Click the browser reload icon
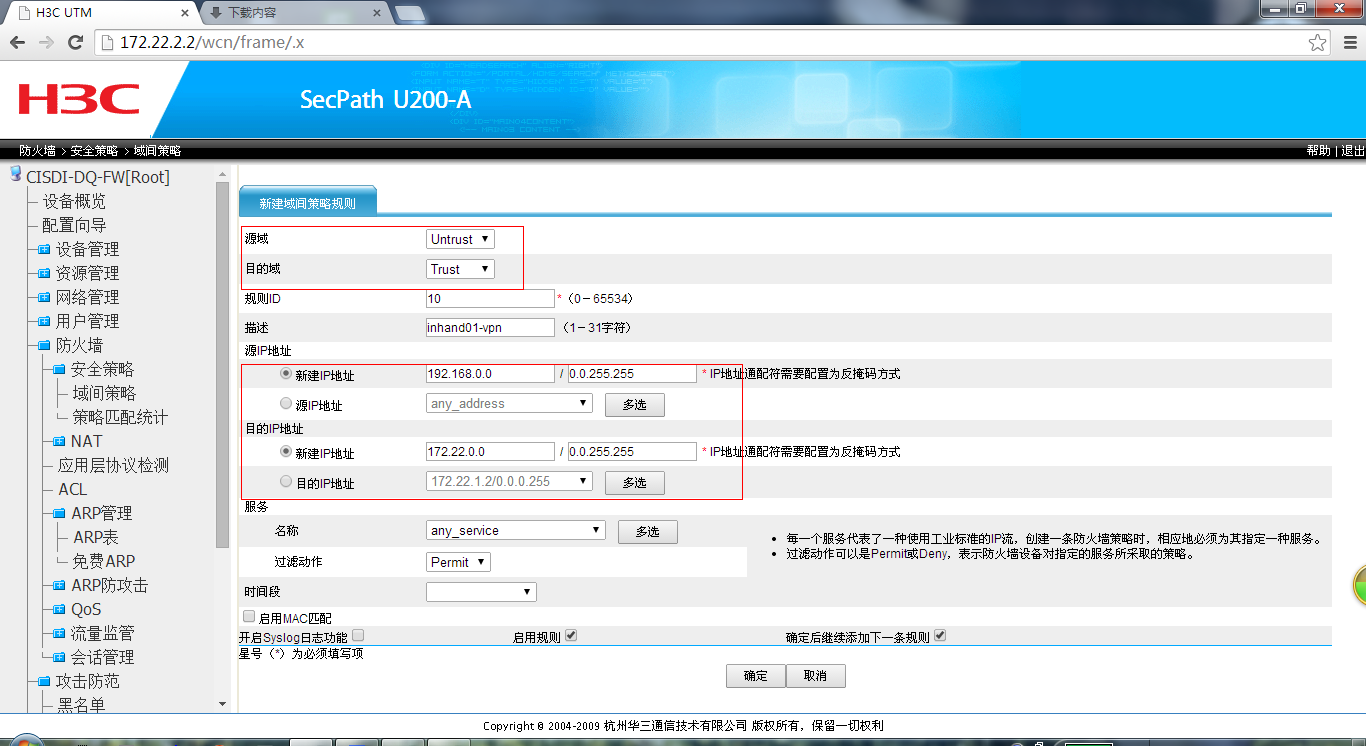The width and height of the screenshot is (1366, 746). 75,42
